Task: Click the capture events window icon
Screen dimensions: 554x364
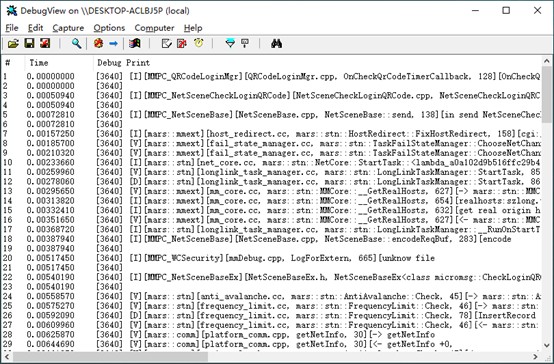Action: [x=135, y=43]
